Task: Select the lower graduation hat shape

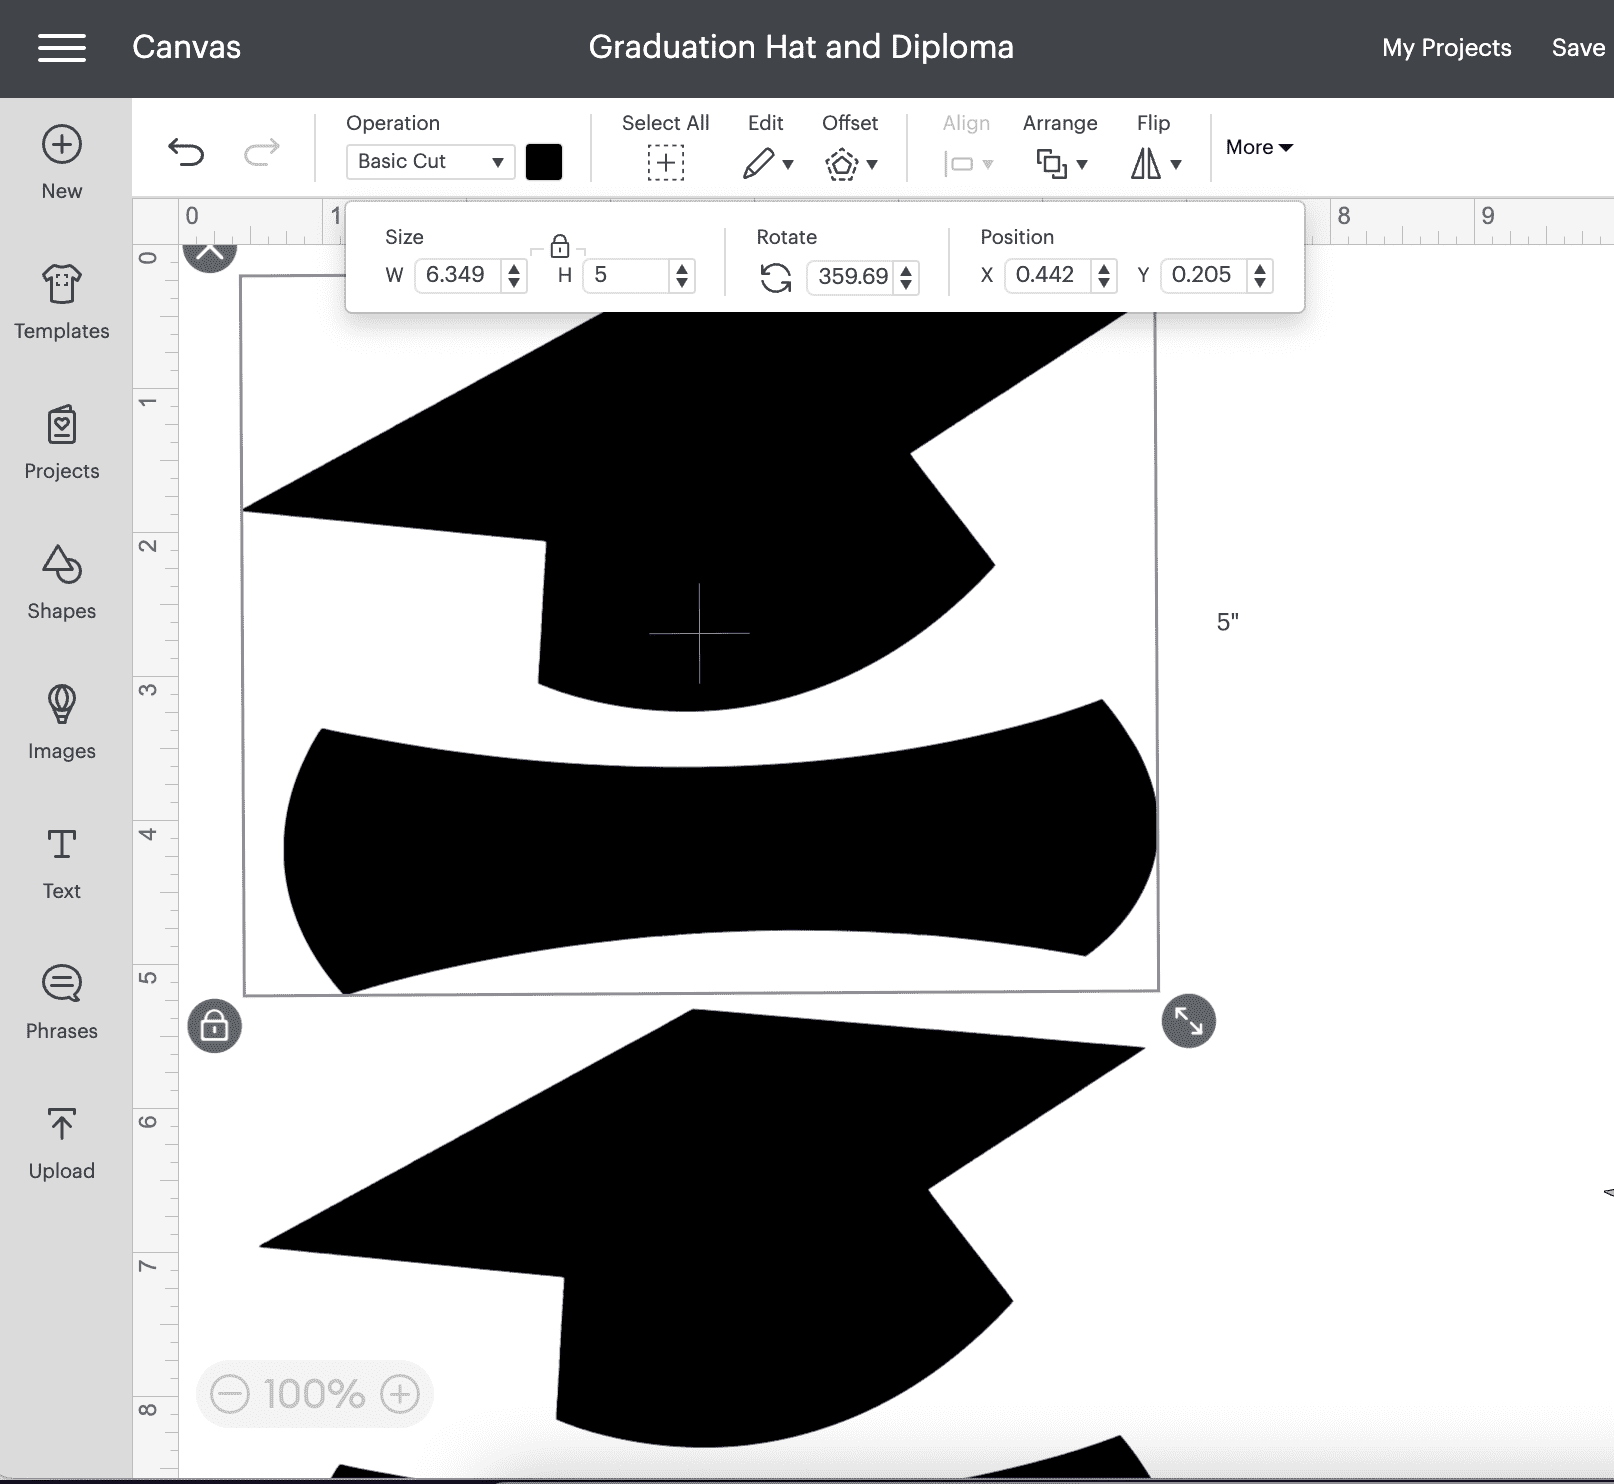Action: (x=700, y=1230)
